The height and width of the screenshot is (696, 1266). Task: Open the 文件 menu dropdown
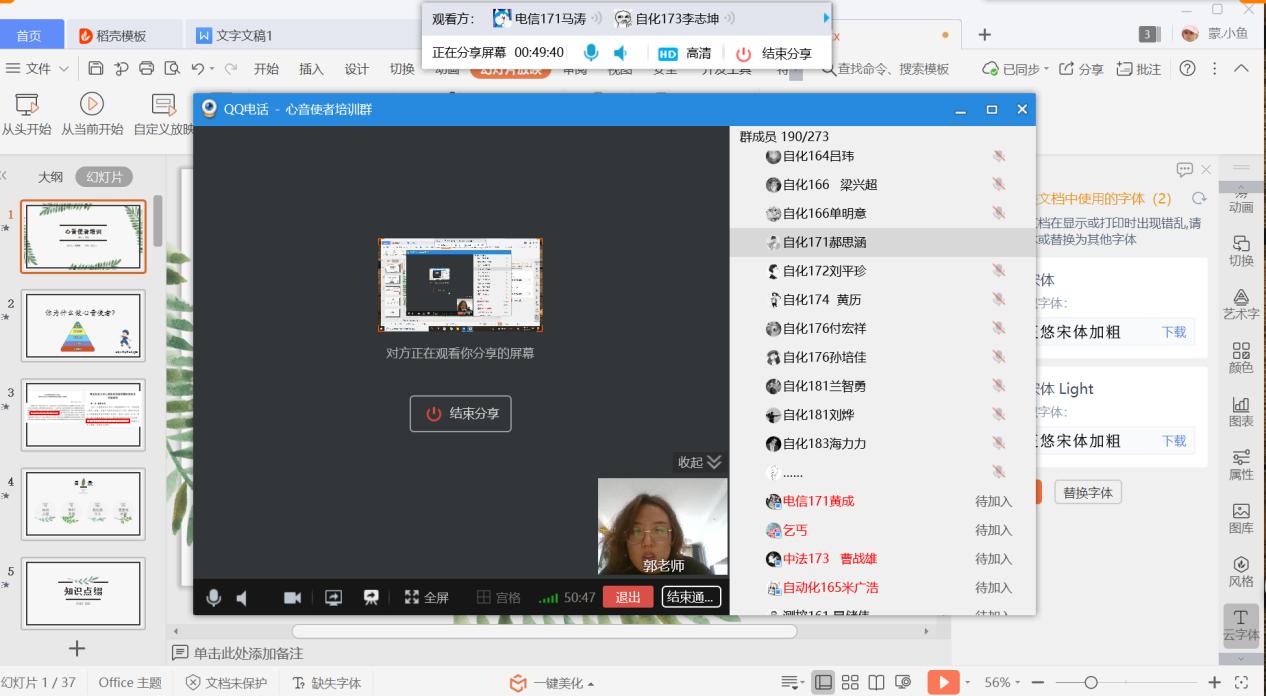38,69
